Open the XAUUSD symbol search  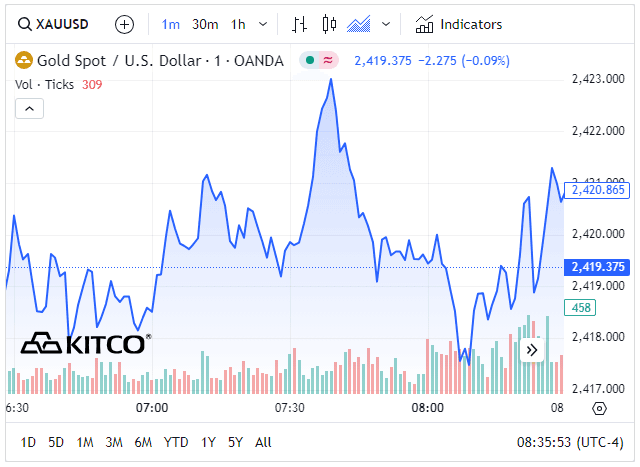[x=53, y=24]
